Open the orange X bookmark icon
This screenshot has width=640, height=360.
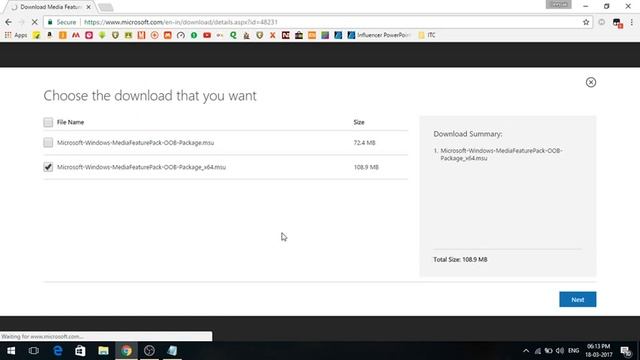pos(272,36)
